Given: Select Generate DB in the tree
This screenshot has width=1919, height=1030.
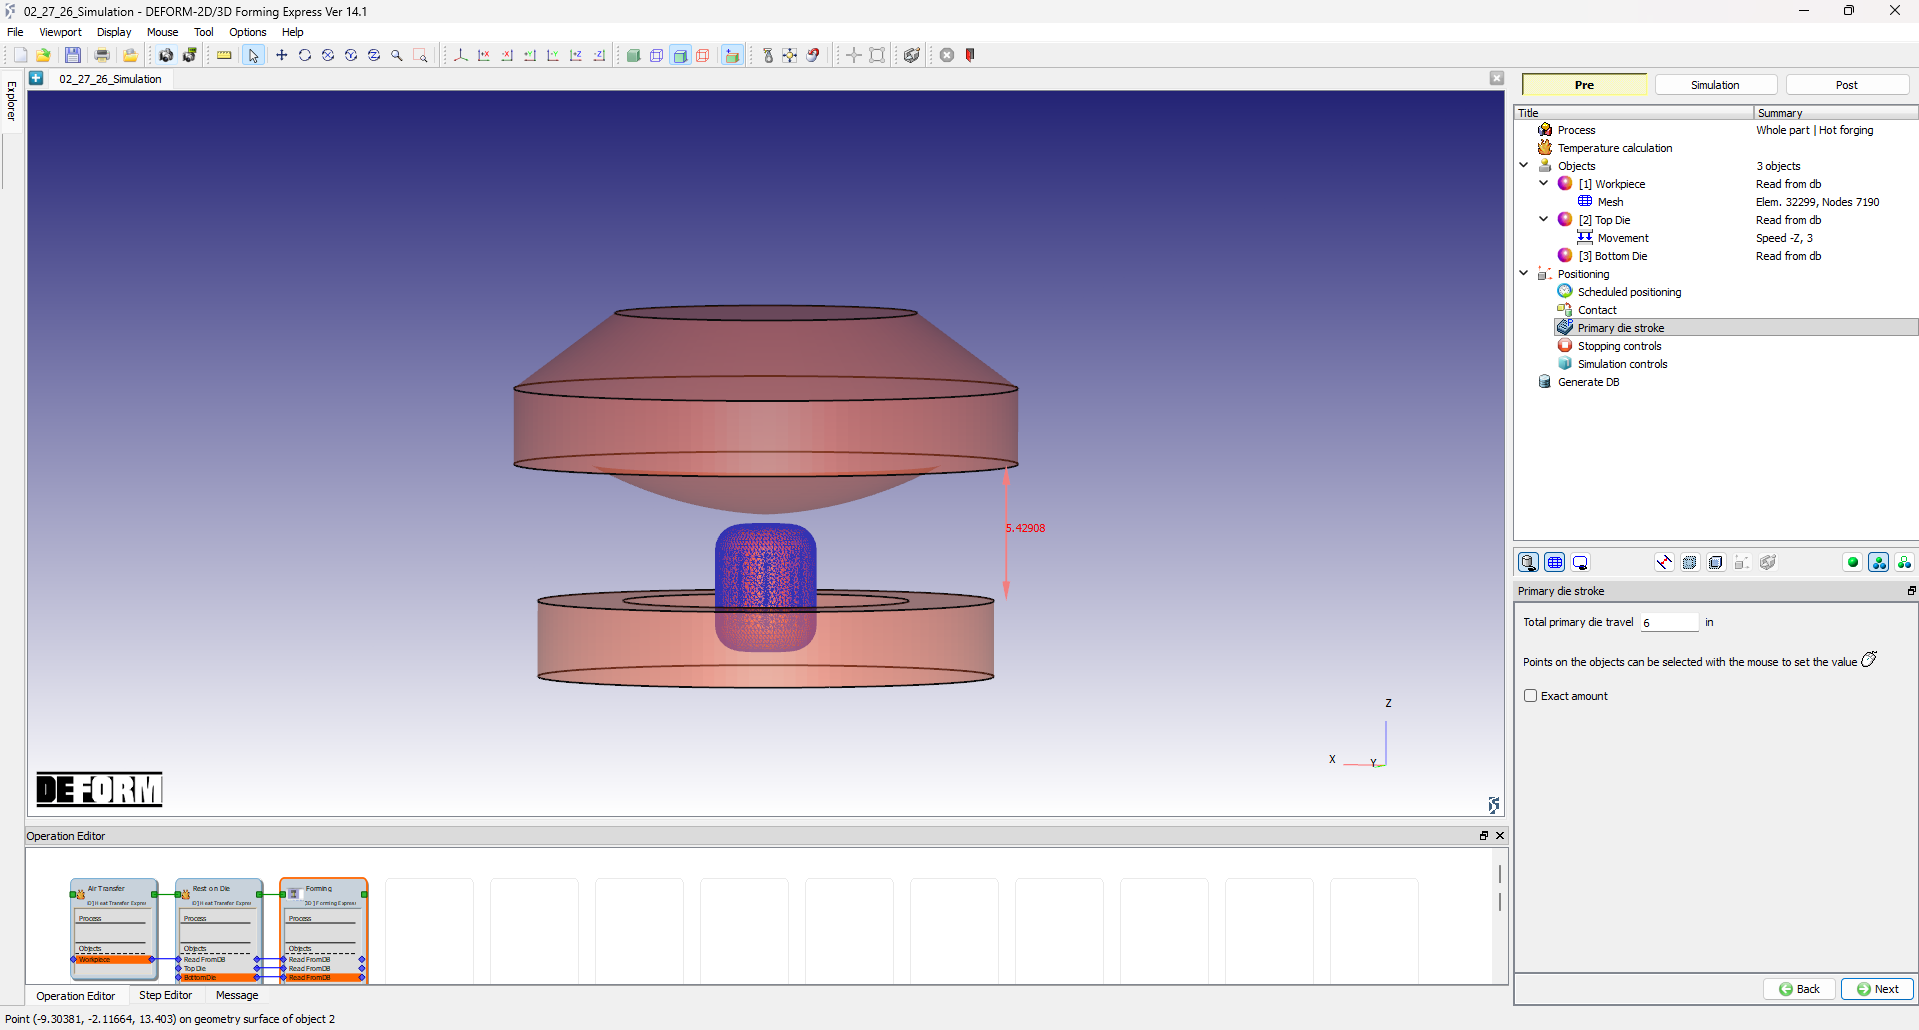Looking at the screenshot, I should [x=1588, y=382].
